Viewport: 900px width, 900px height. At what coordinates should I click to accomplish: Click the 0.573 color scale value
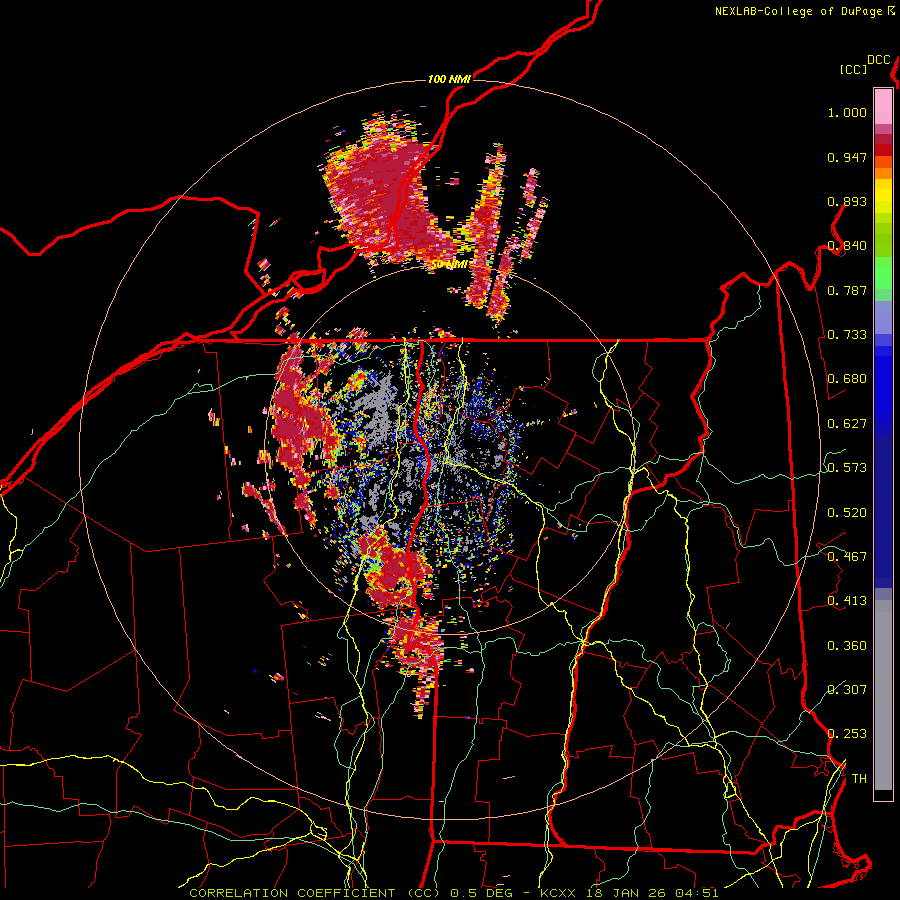coord(847,468)
